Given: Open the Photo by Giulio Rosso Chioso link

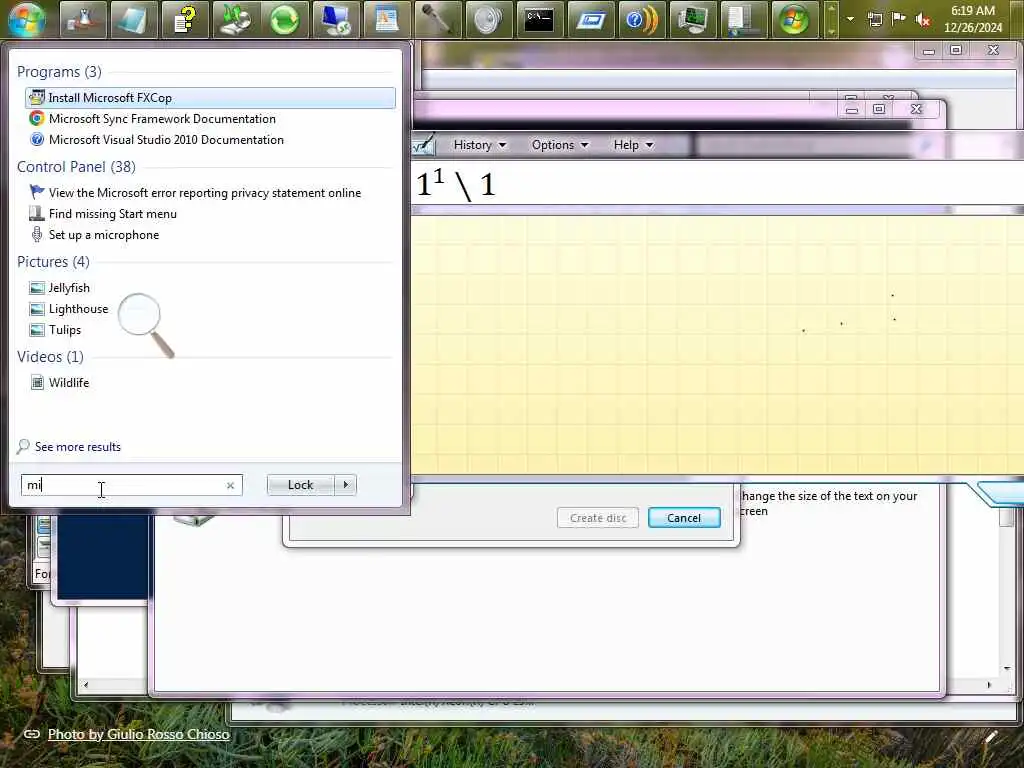Looking at the screenshot, I should pyautogui.click(x=138, y=734).
